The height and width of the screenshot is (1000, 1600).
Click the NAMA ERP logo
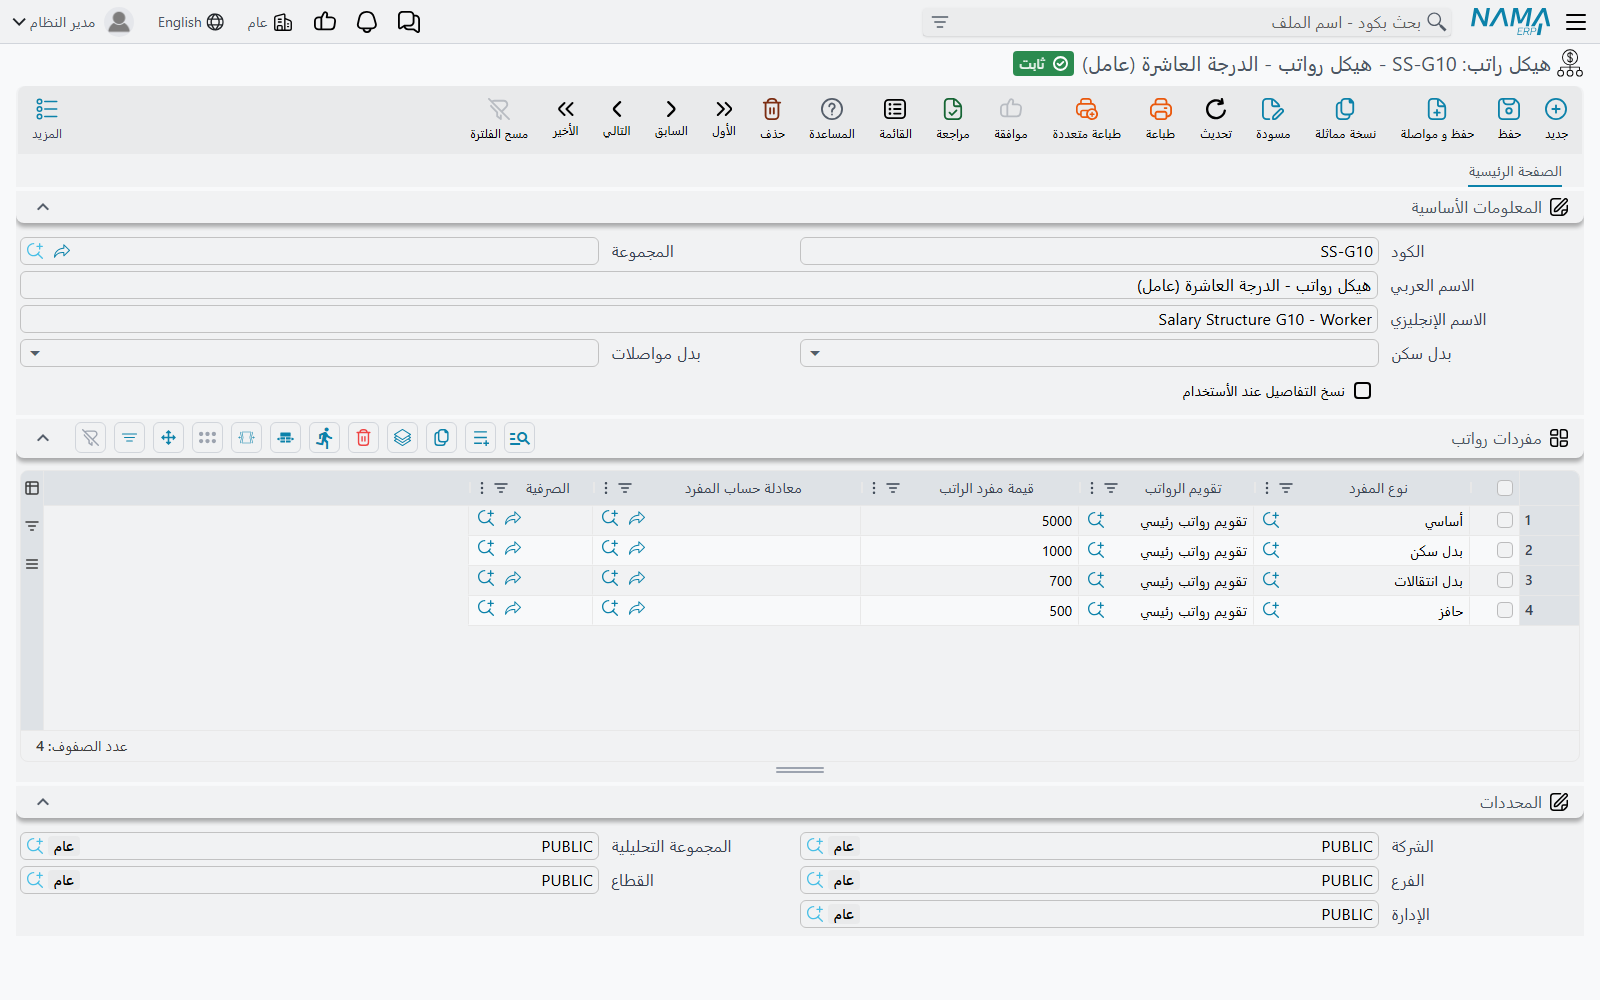coord(1510,22)
